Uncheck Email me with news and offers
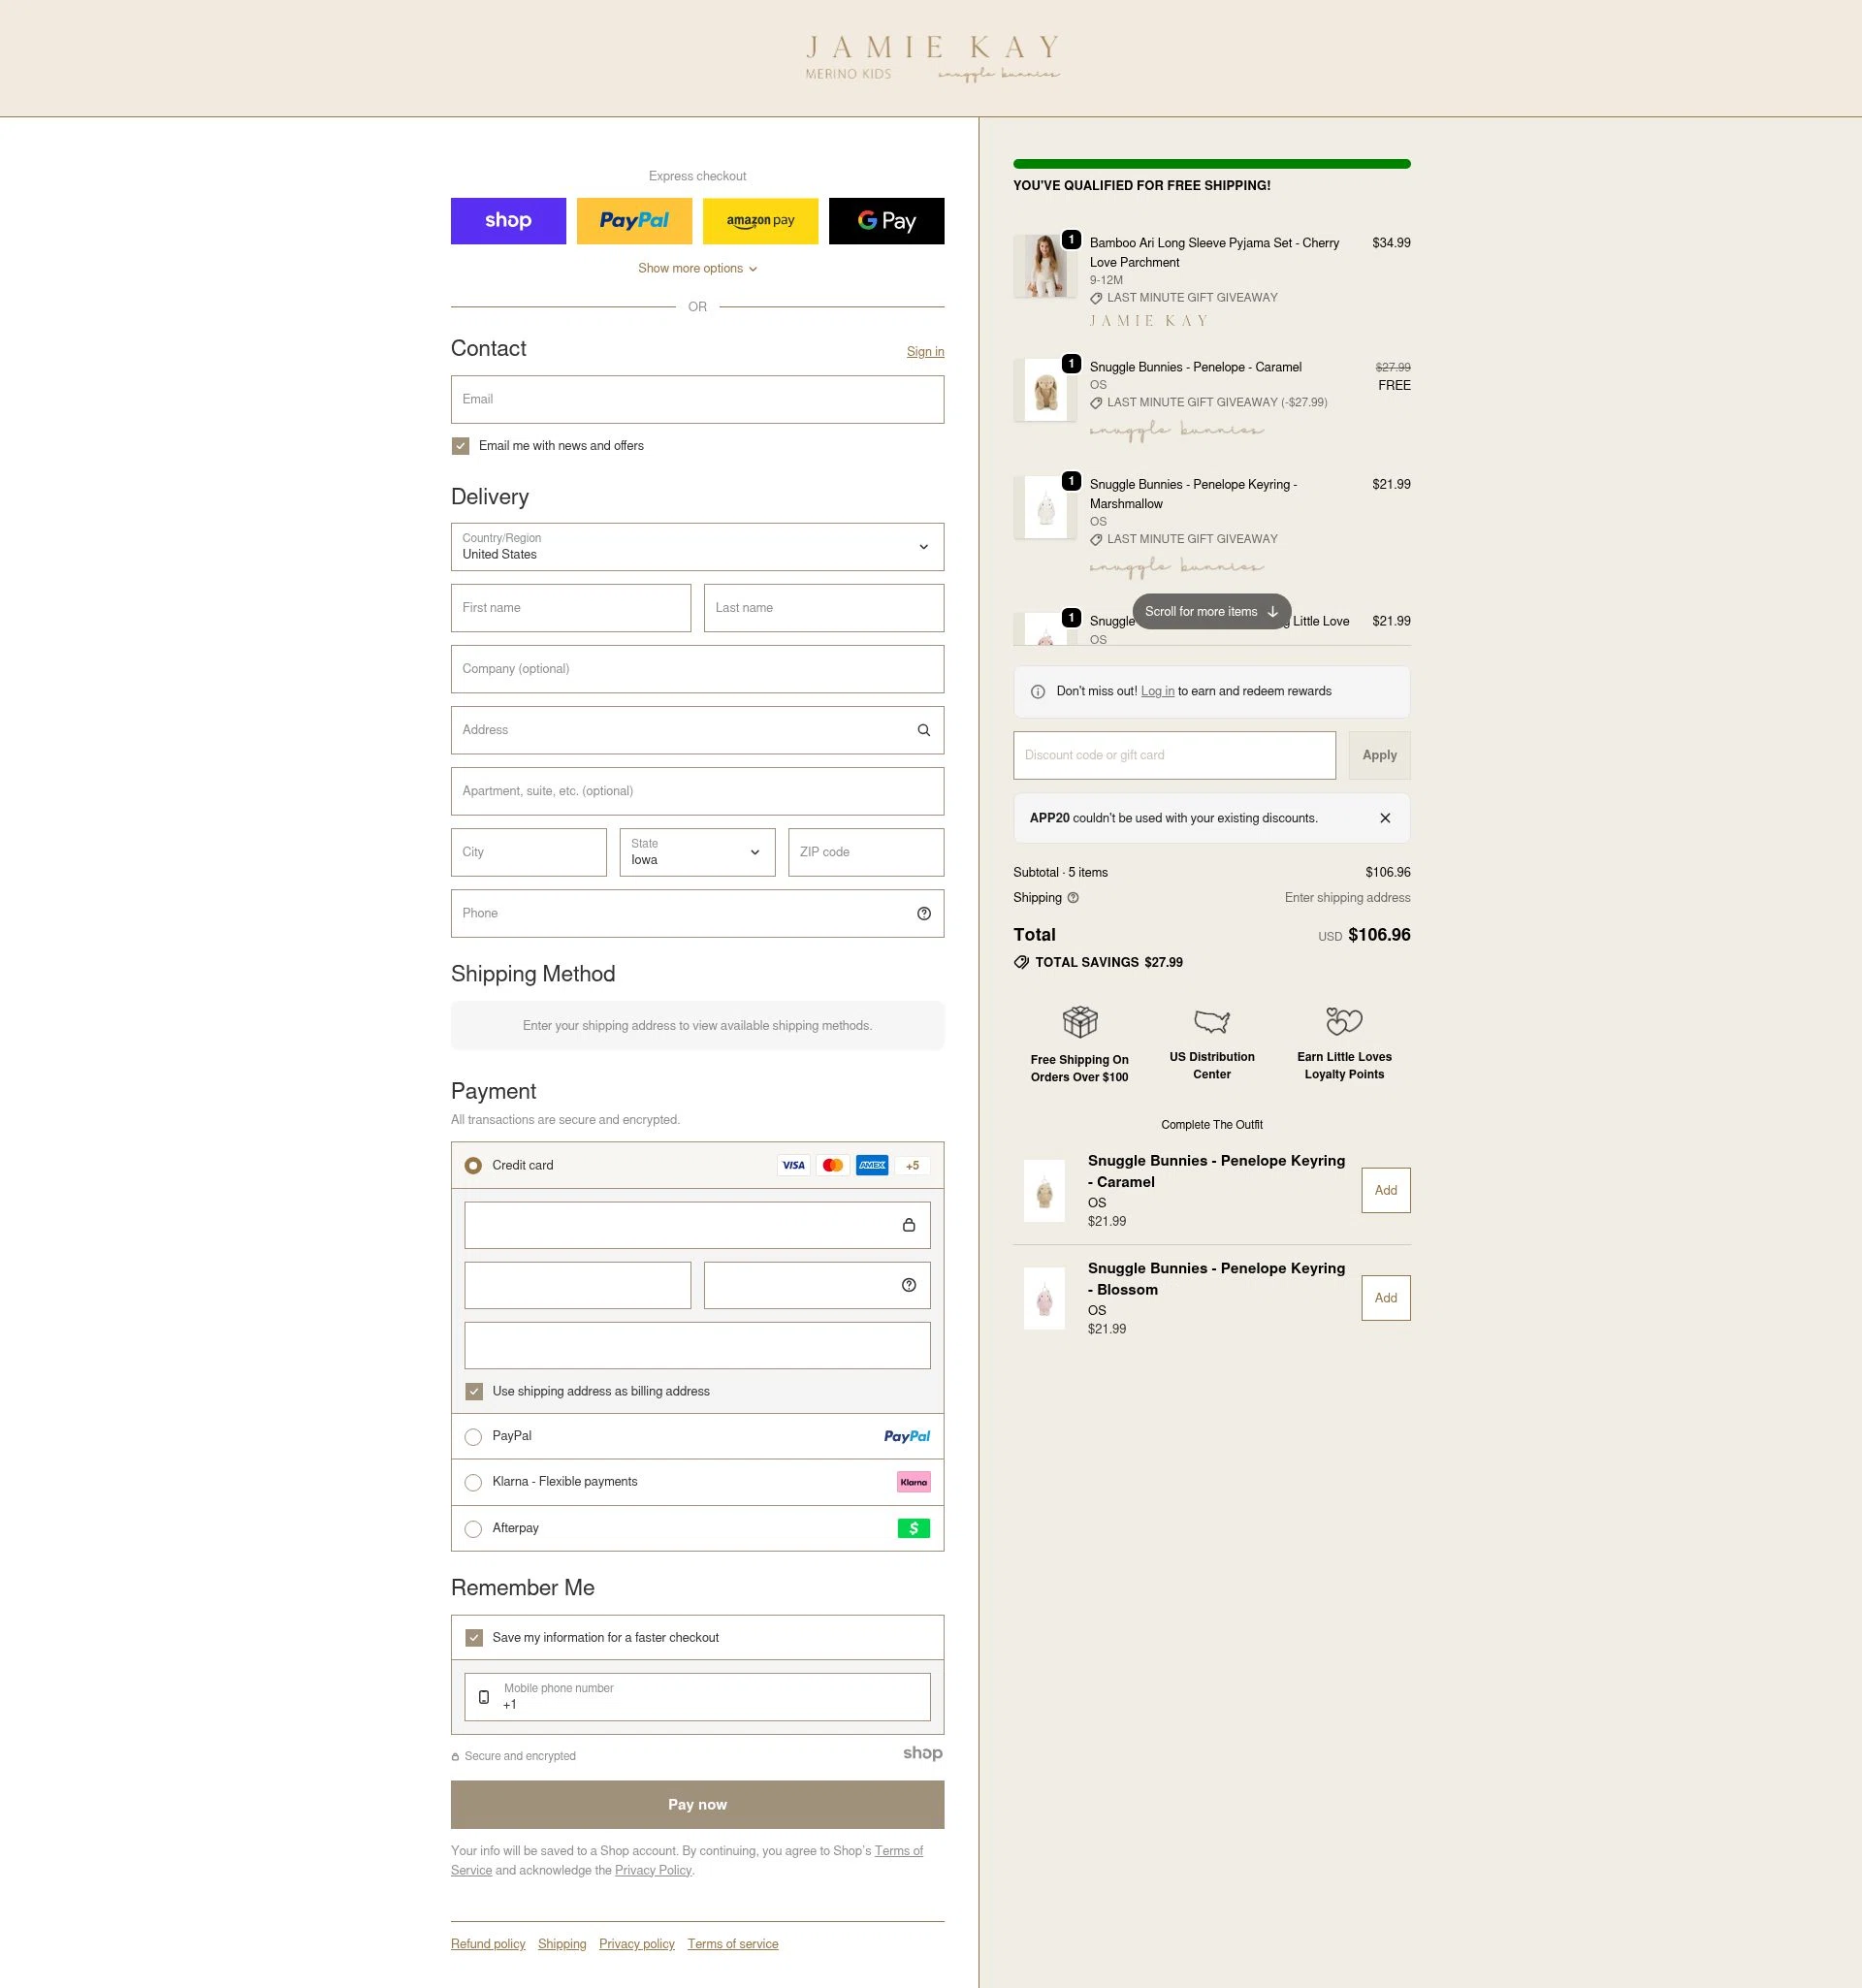 click(461, 446)
